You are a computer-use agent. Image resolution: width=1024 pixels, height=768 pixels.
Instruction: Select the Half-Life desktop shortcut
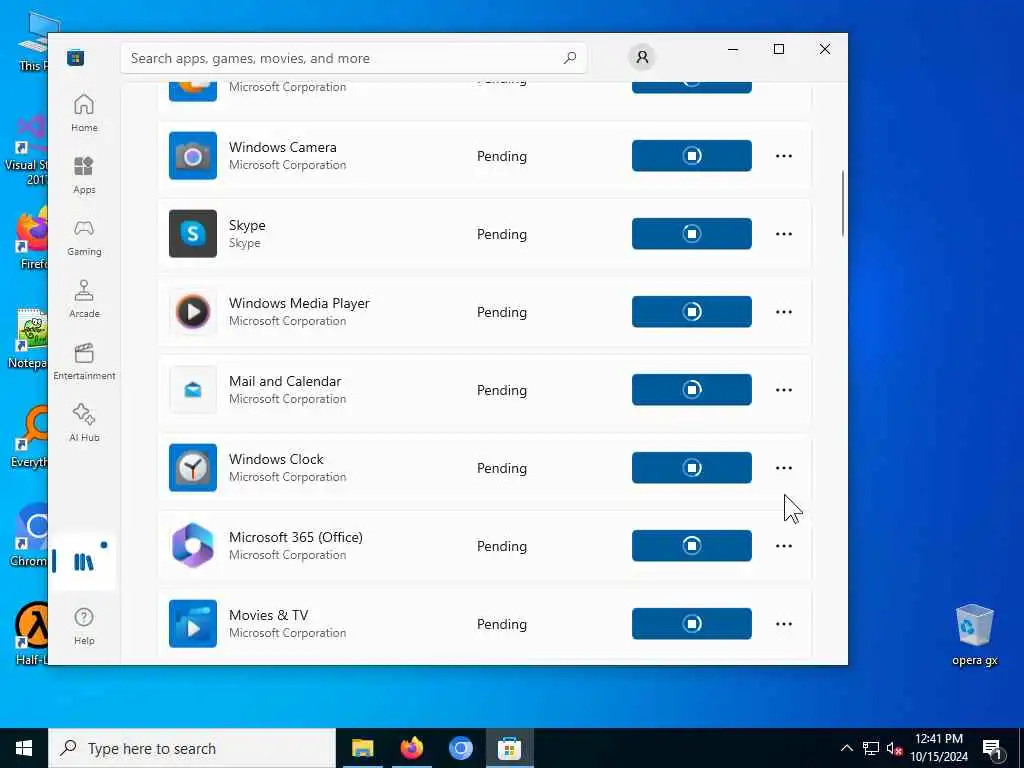tap(30, 633)
